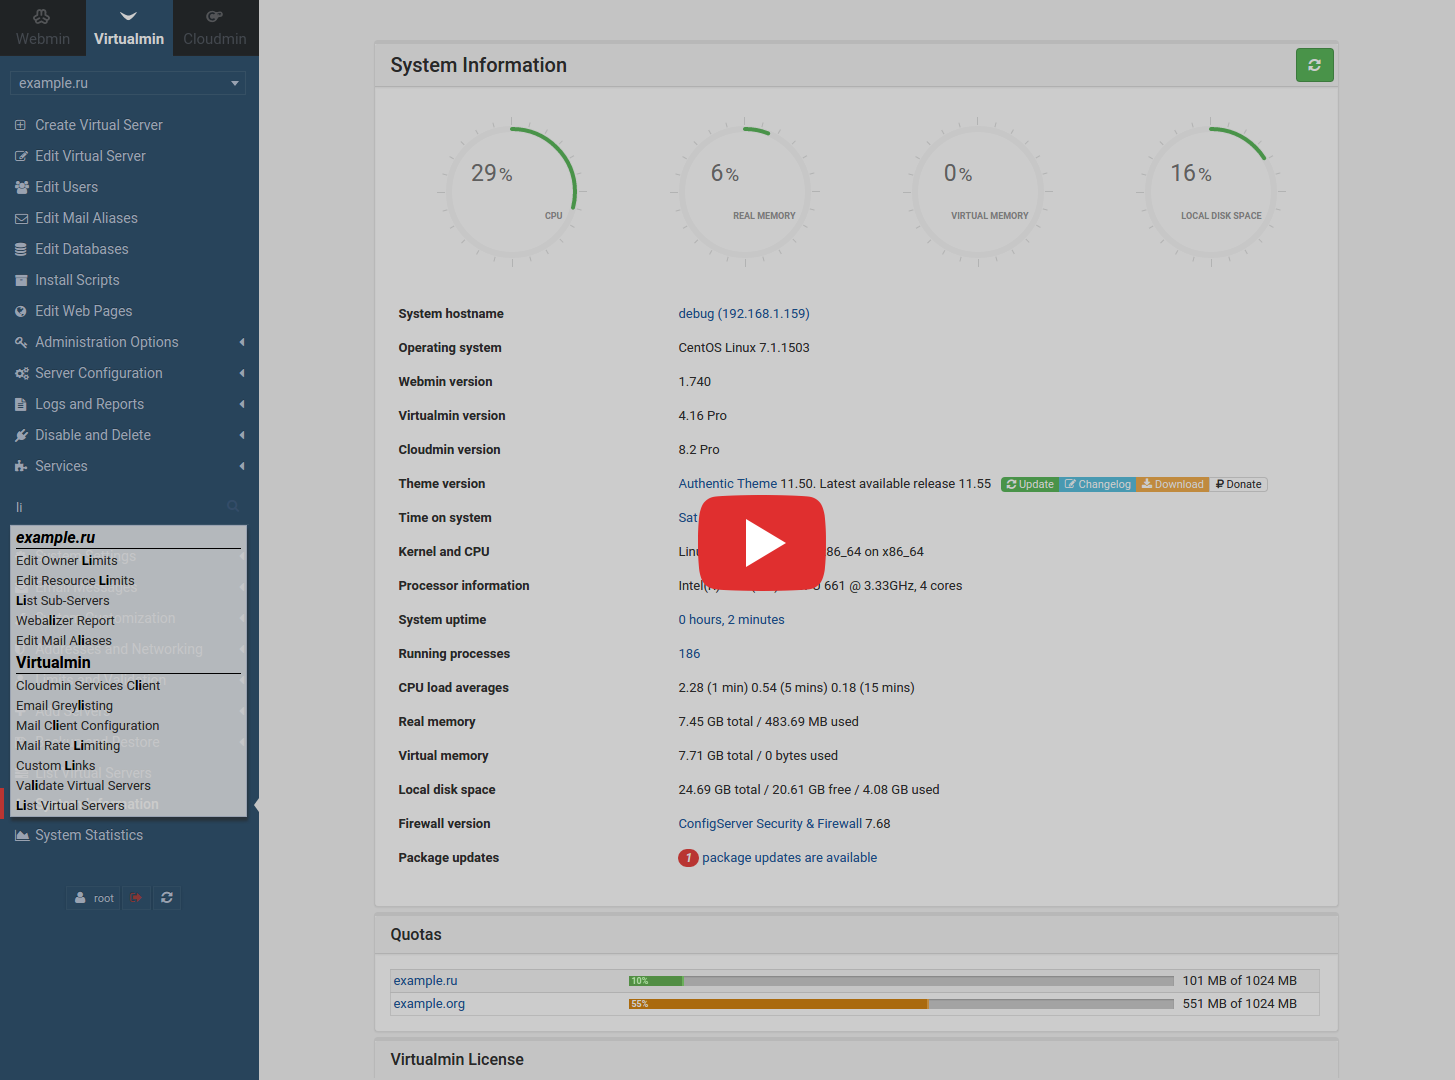Screen dimensions: 1455x1080
Task: Select List Virtual Servers from the menu
Action: click(x=70, y=805)
